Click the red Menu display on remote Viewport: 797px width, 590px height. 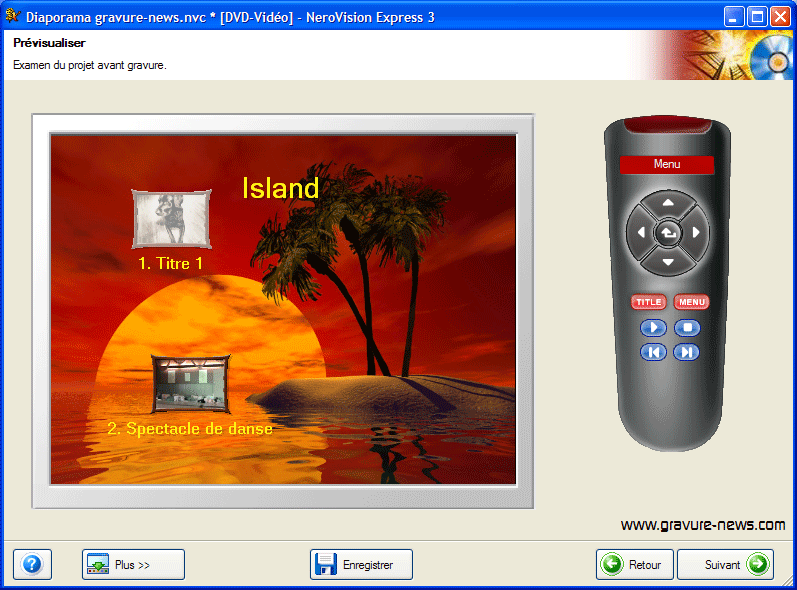point(667,165)
